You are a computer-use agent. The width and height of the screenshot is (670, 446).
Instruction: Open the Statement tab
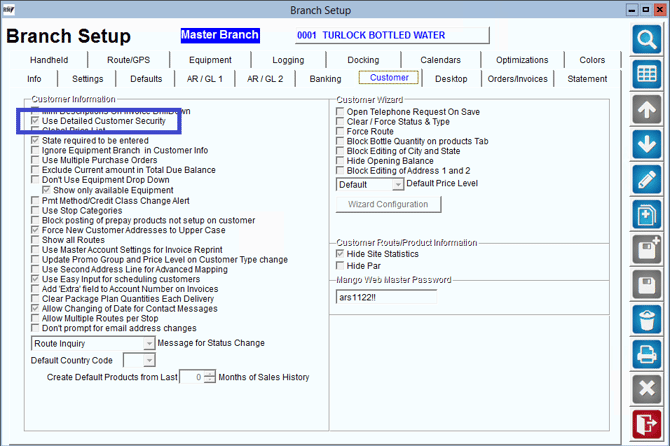(x=587, y=79)
